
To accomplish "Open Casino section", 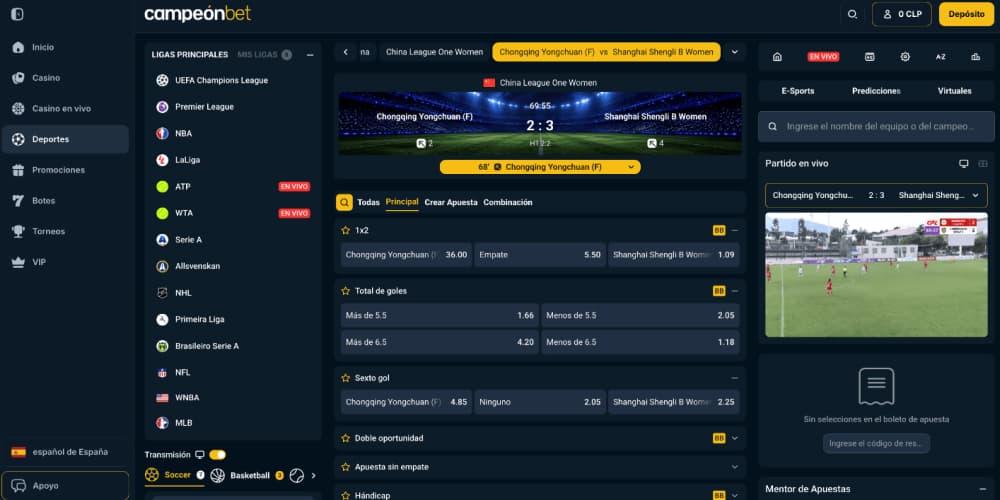I will 65,78.
